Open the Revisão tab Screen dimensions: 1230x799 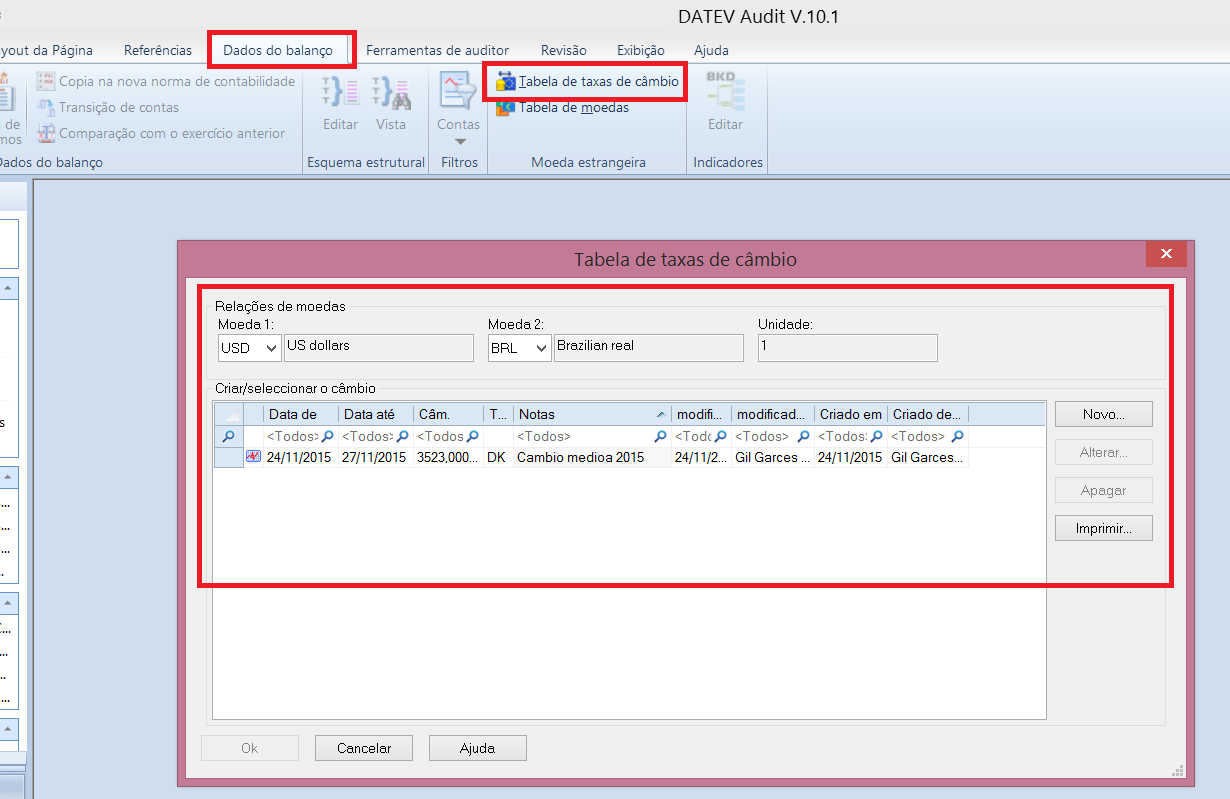click(564, 50)
